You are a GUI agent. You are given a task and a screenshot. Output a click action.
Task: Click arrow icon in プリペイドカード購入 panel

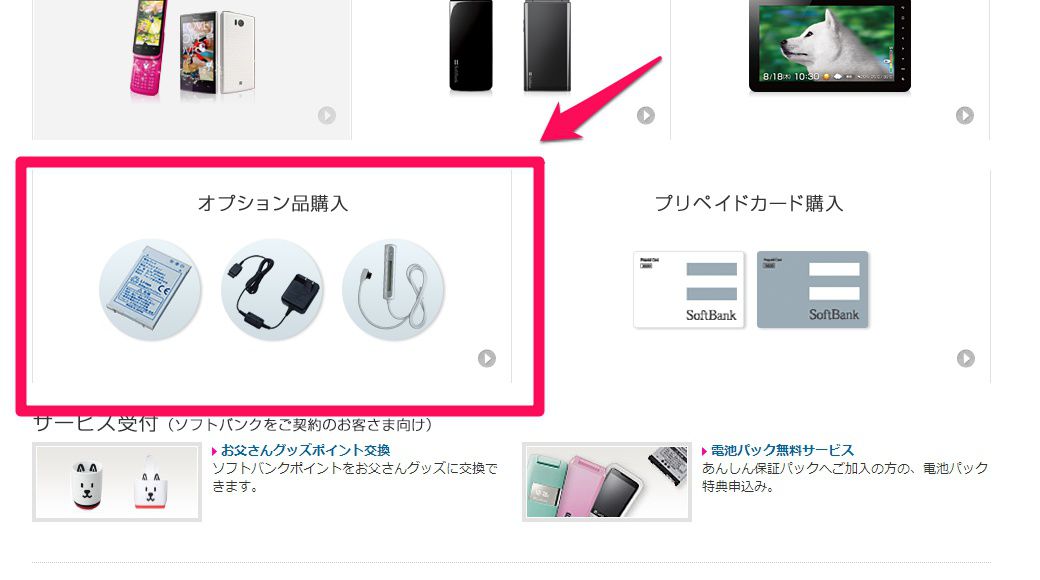click(966, 358)
